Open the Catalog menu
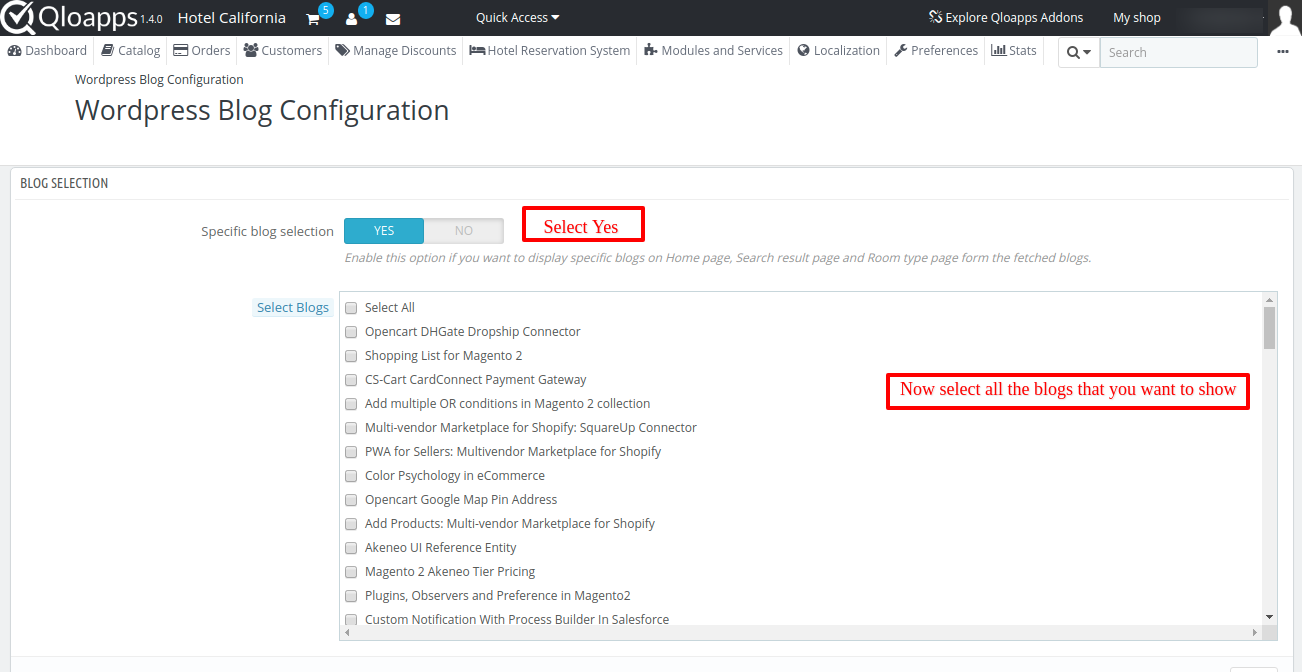Image resolution: width=1302 pixels, height=672 pixels. (x=131, y=50)
